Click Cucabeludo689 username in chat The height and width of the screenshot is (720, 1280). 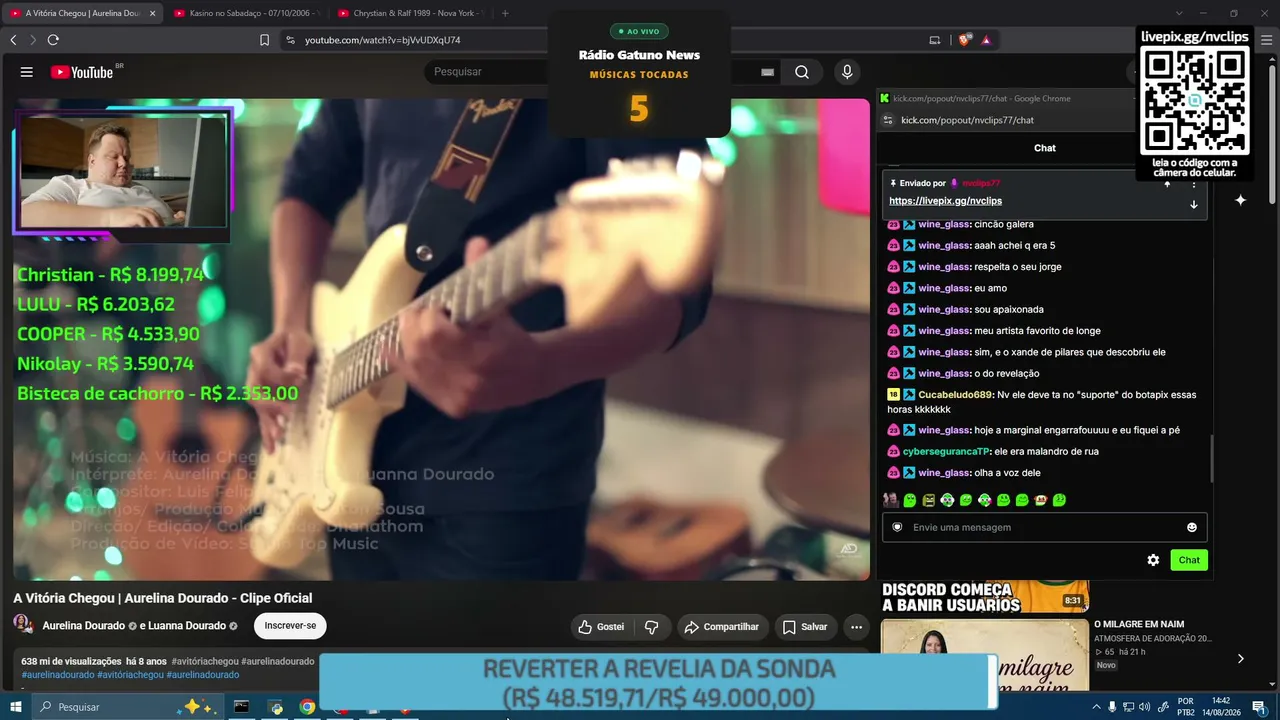(955, 395)
